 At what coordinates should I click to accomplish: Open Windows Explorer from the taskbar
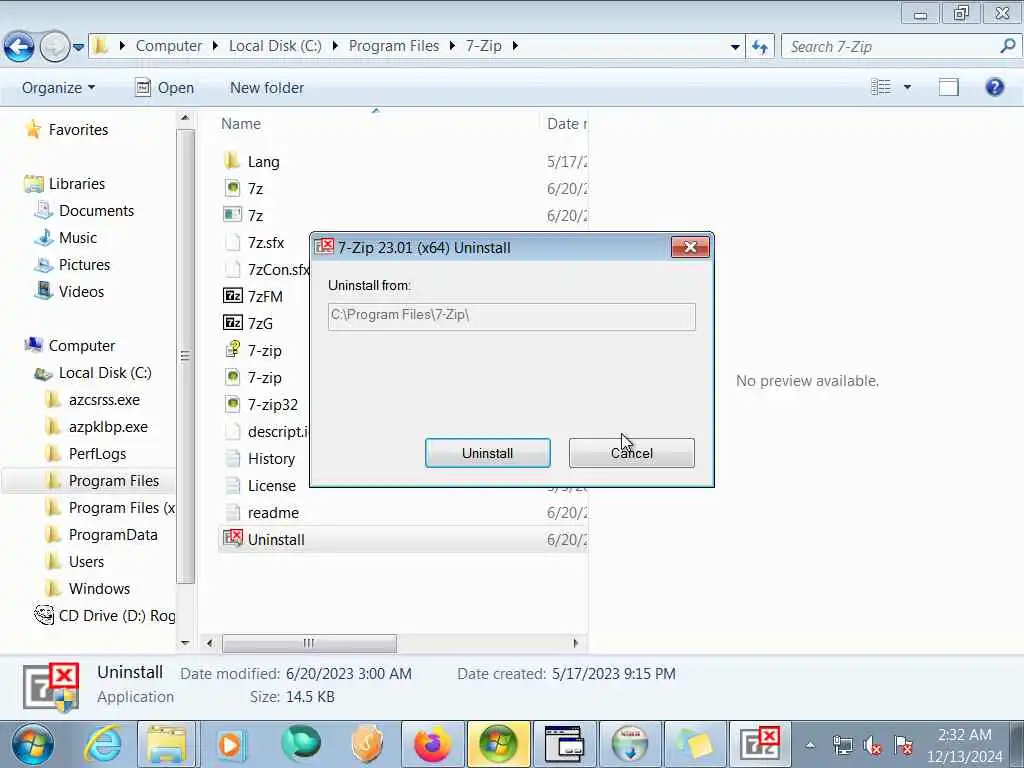(167, 744)
